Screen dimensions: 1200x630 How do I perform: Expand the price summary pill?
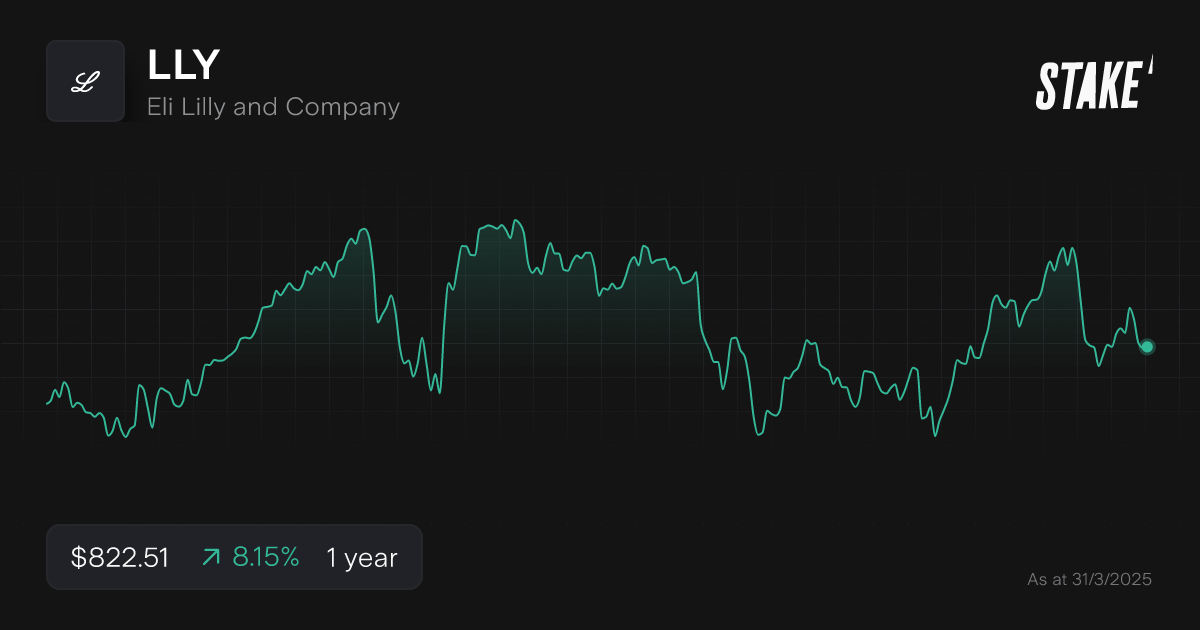click(x=234, y=557)
